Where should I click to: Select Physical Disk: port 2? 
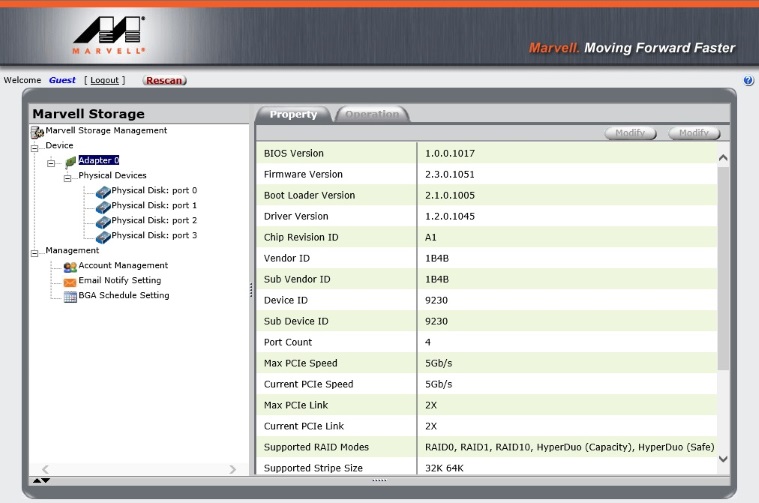[x=154, y=220]
